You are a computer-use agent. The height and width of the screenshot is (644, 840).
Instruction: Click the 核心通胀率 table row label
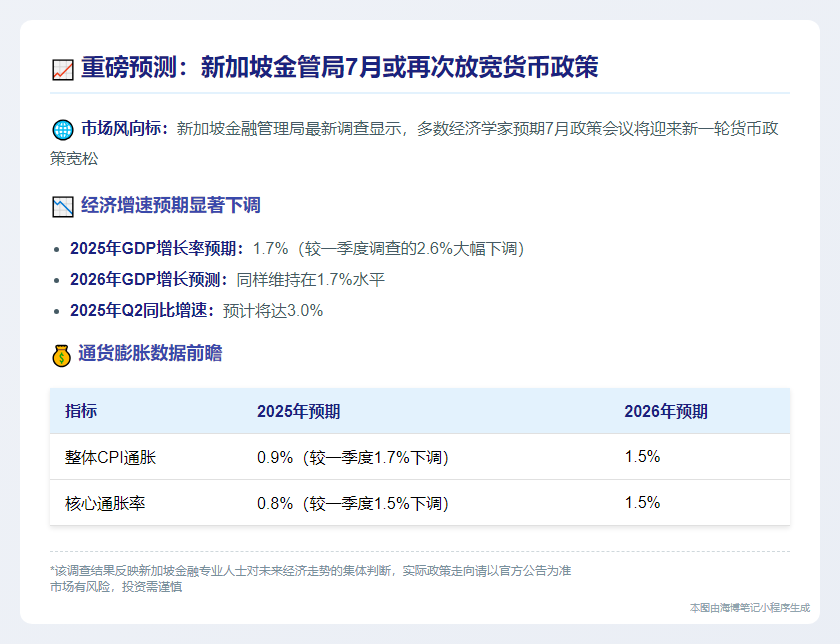pyautogui.click(x=105, y=503)
